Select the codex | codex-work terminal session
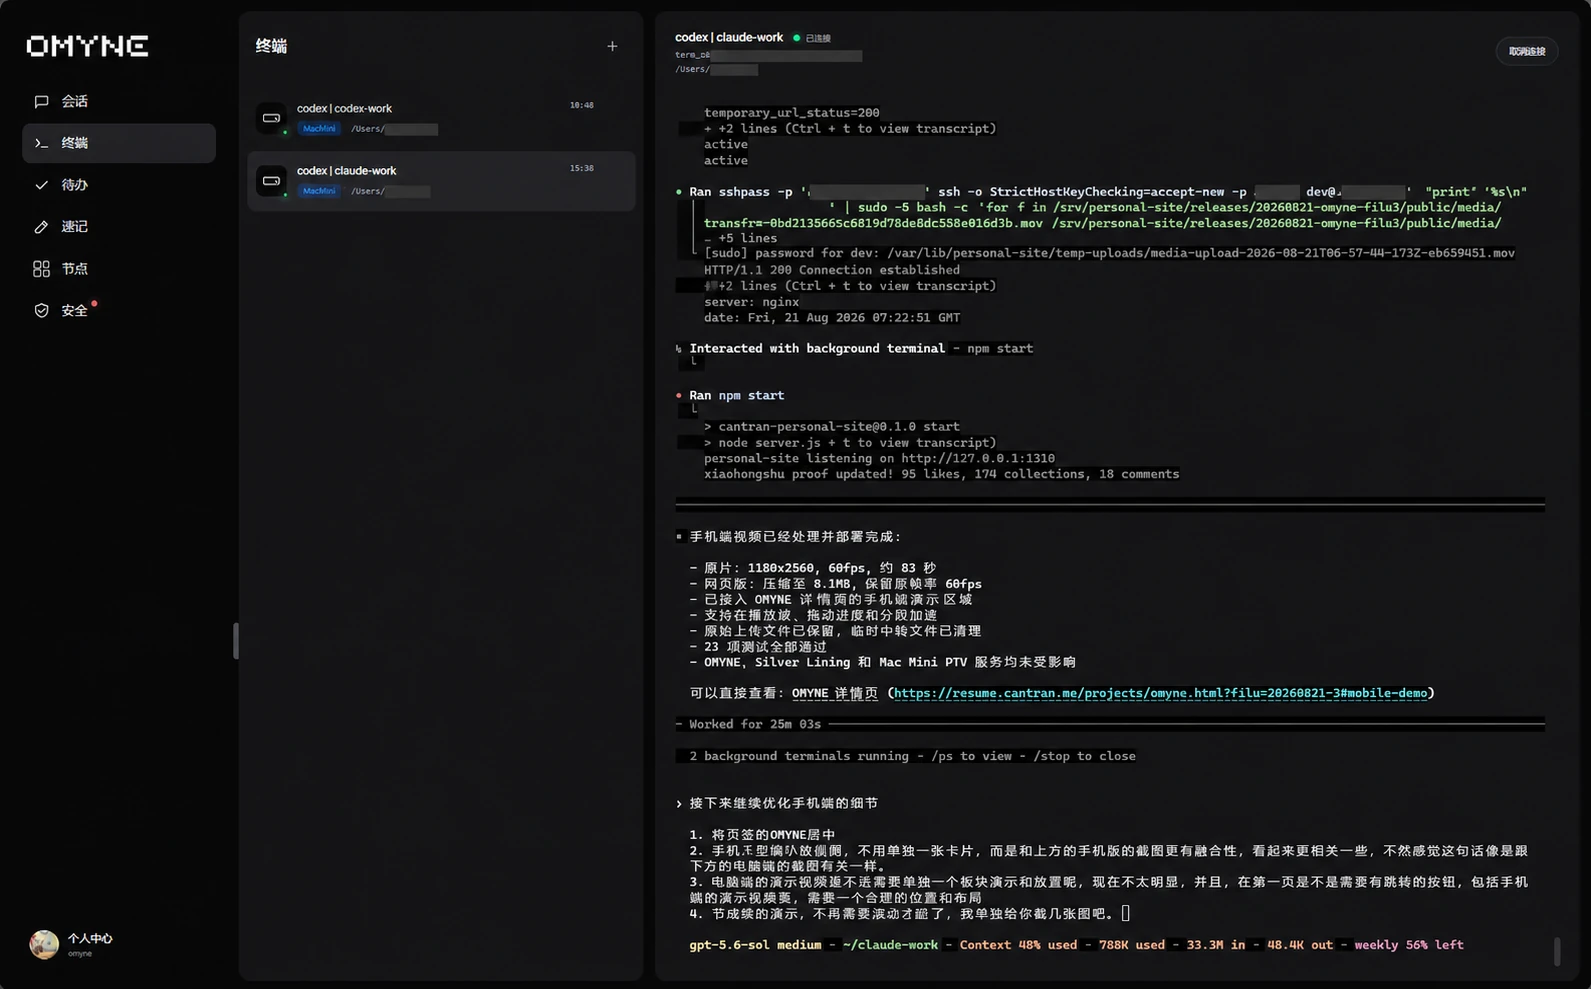 tap(441, 118)
